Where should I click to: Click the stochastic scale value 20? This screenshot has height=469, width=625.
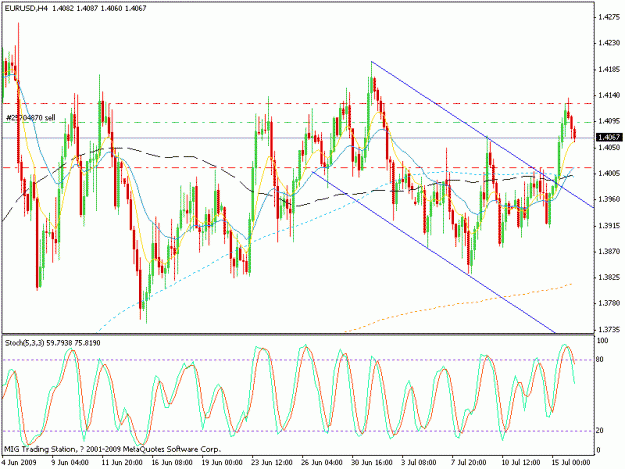(600, 430)
